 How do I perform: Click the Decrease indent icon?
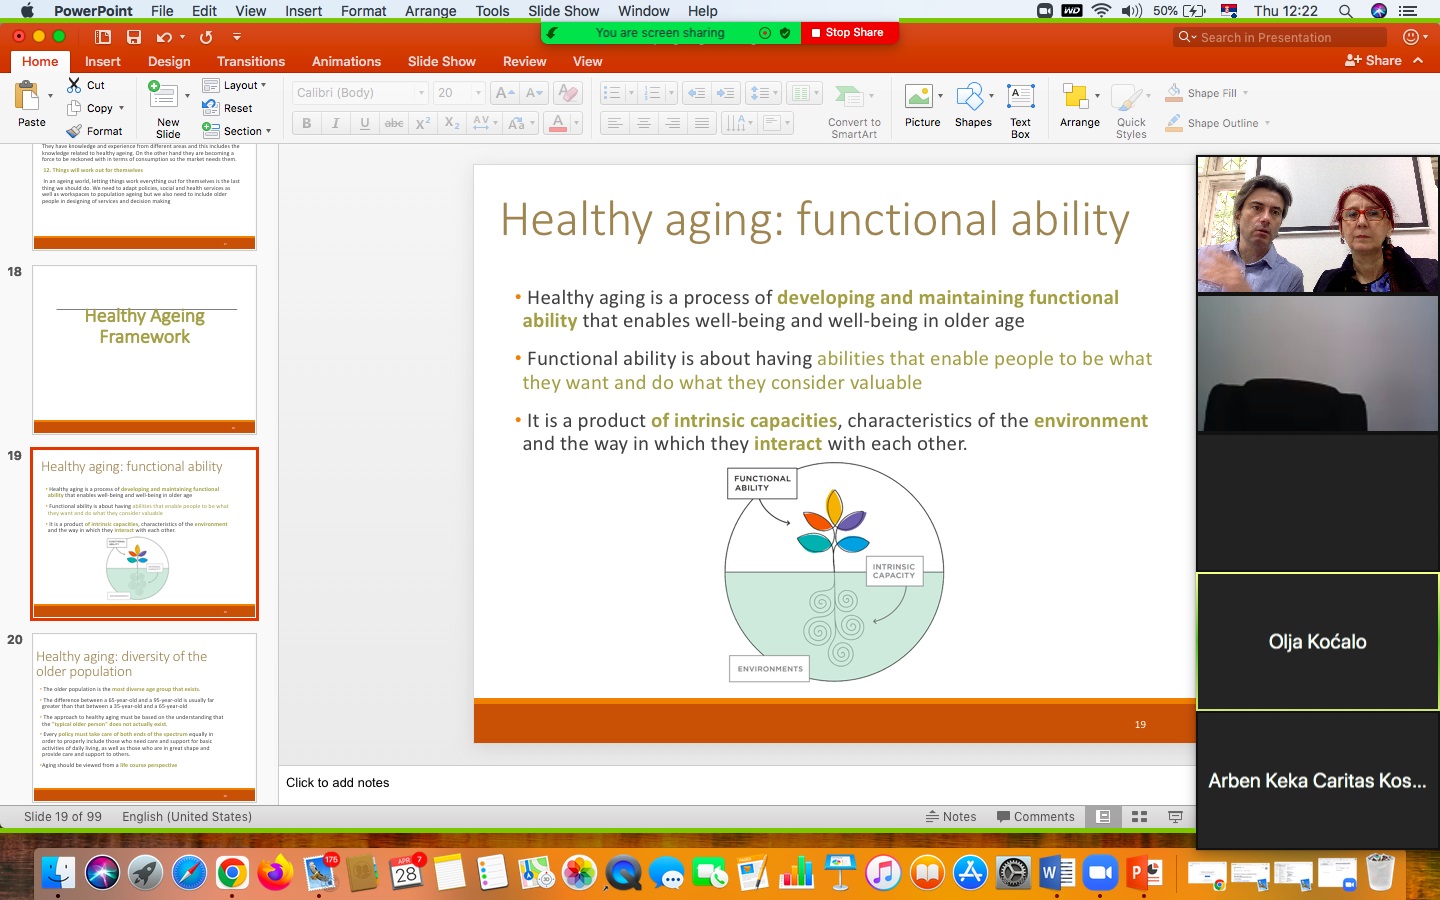[x=696, y=93]
